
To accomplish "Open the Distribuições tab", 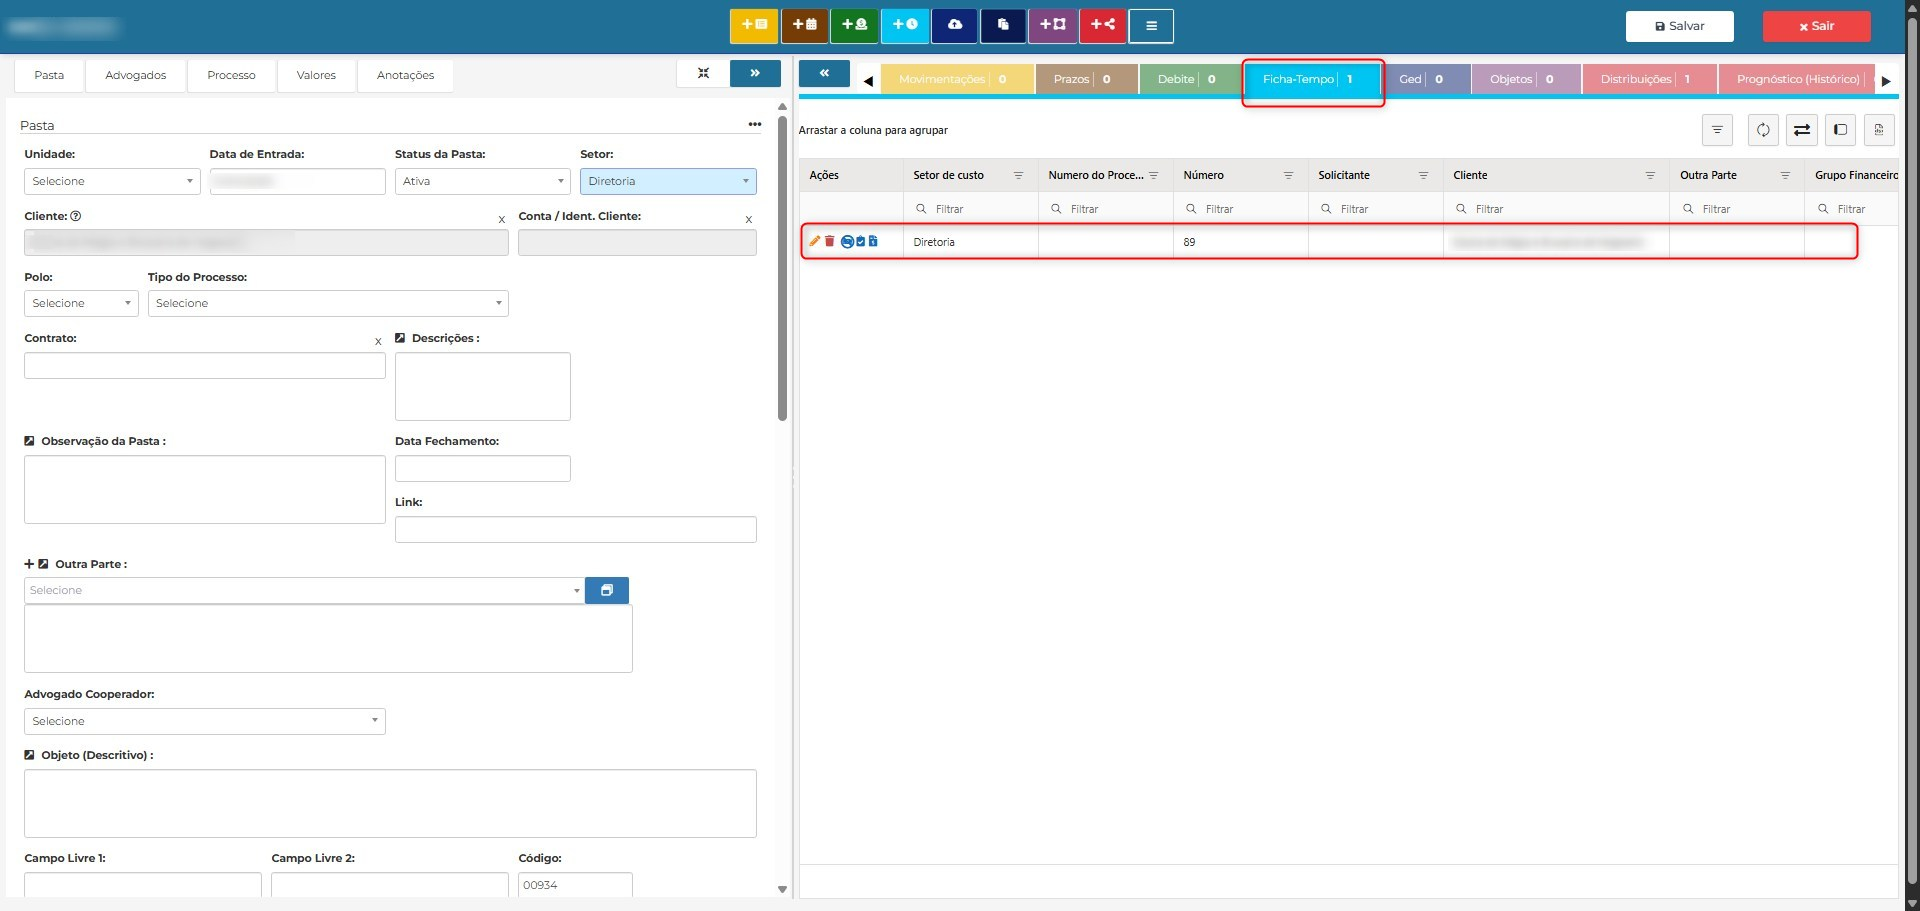I will tap(1650, 79).
